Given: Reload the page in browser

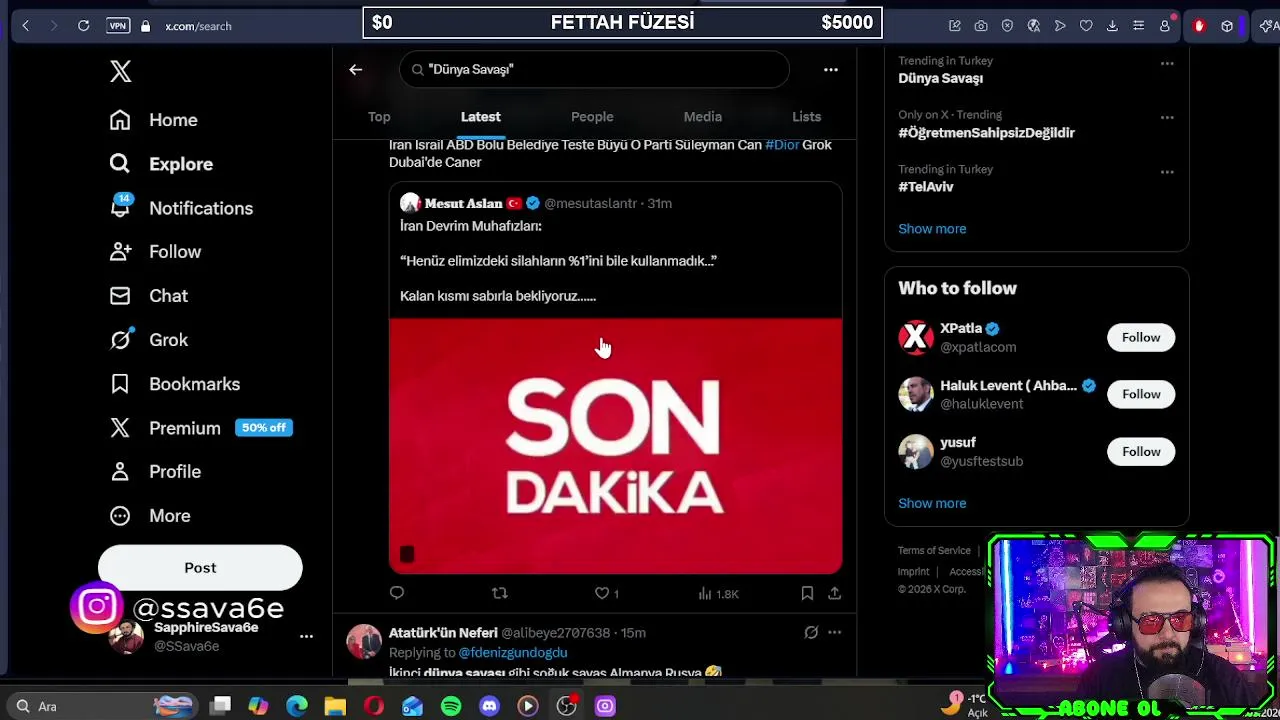Looking at the screenshot, I should tap(84, 26).
